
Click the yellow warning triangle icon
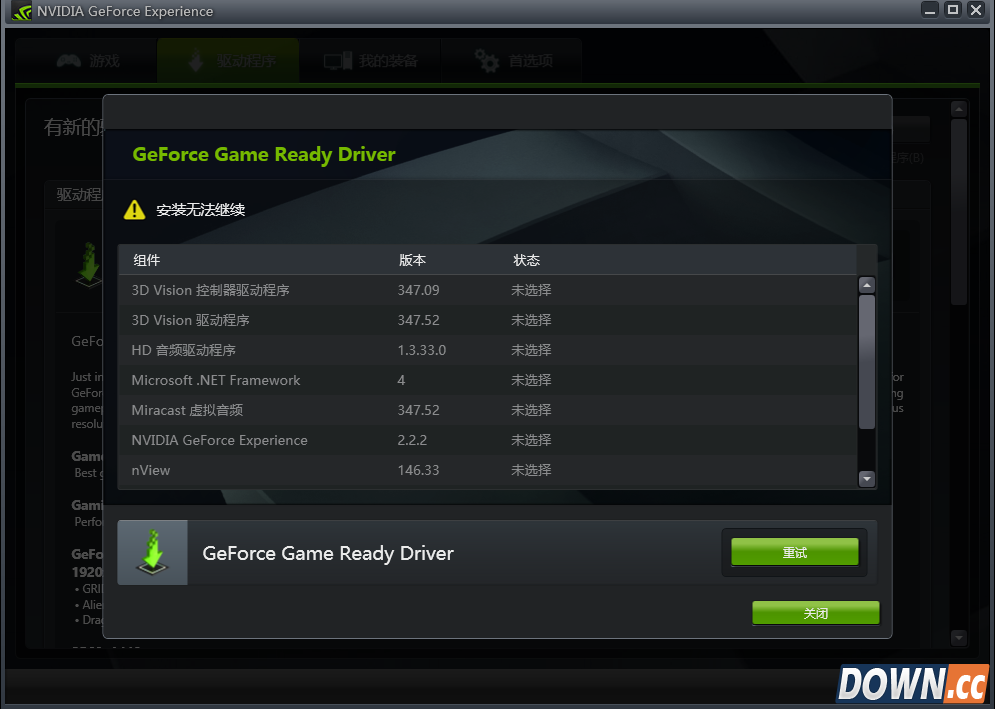click(135, 209)
